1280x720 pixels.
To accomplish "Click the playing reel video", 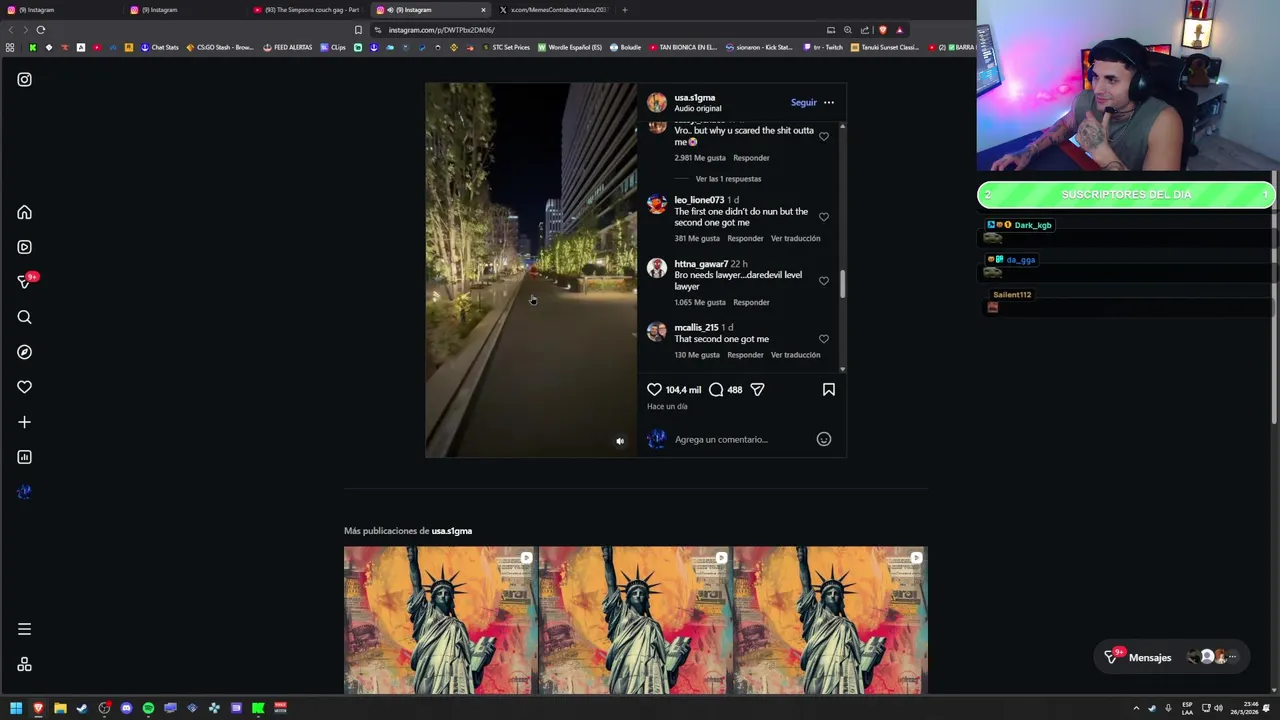I will click(531, 270).
